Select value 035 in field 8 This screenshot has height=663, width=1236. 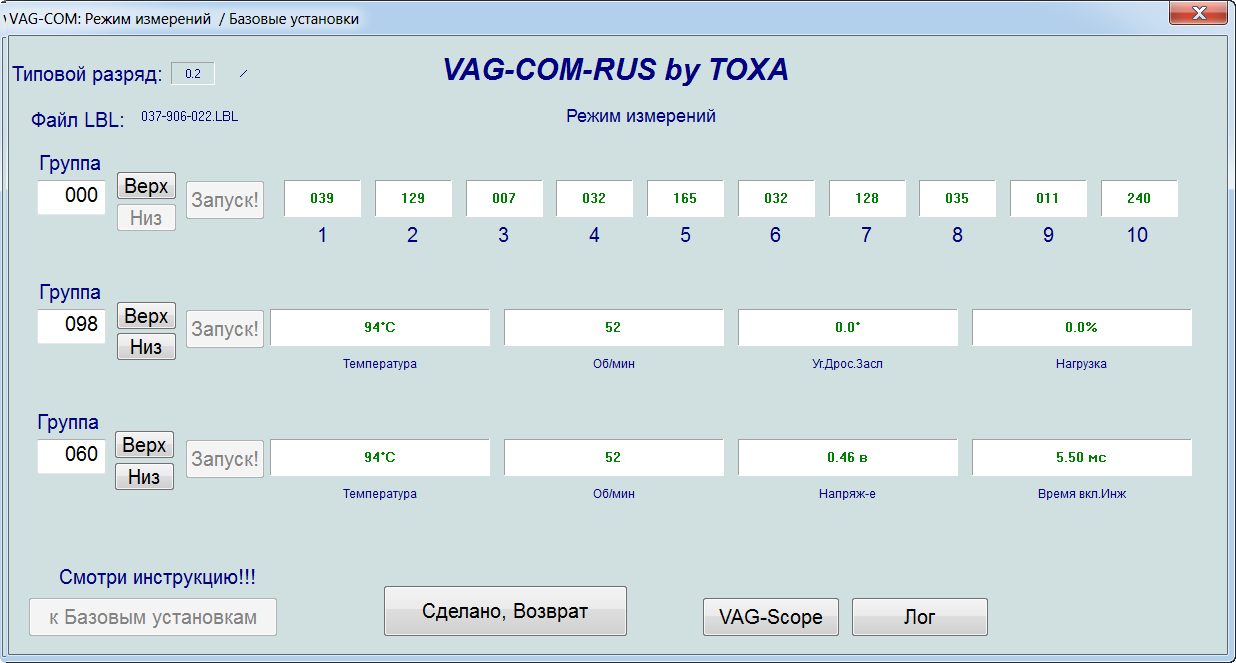[957, 198]
